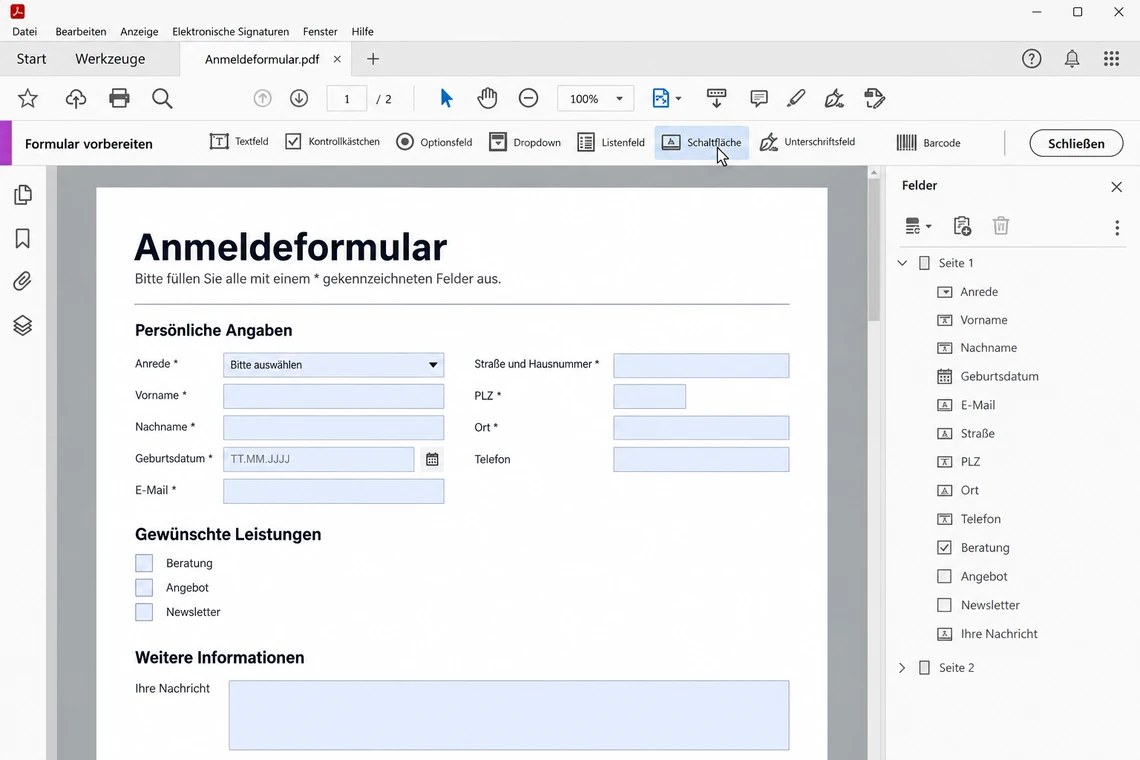Image resolution: width=1140 pixels, height=760 pixels.
Task: Open bookmarks panel in left sidebar
Action: point(23,239)
